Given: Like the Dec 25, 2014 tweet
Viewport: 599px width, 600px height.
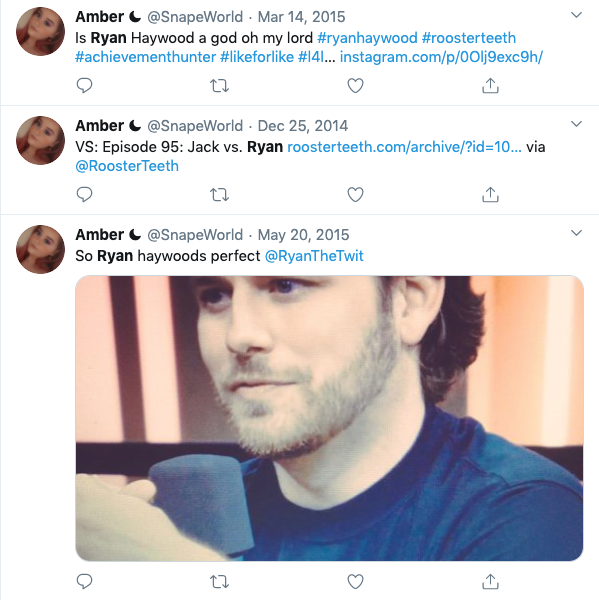Looking at the screenshot, I should pyautogui.click(x=355, y=195).
